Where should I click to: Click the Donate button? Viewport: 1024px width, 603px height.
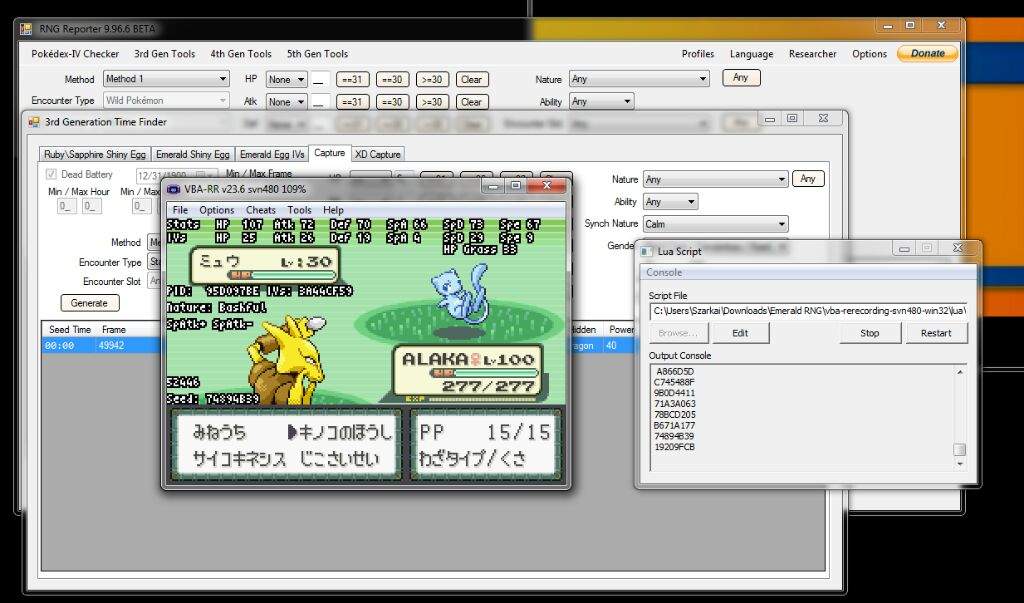(927, 54)
